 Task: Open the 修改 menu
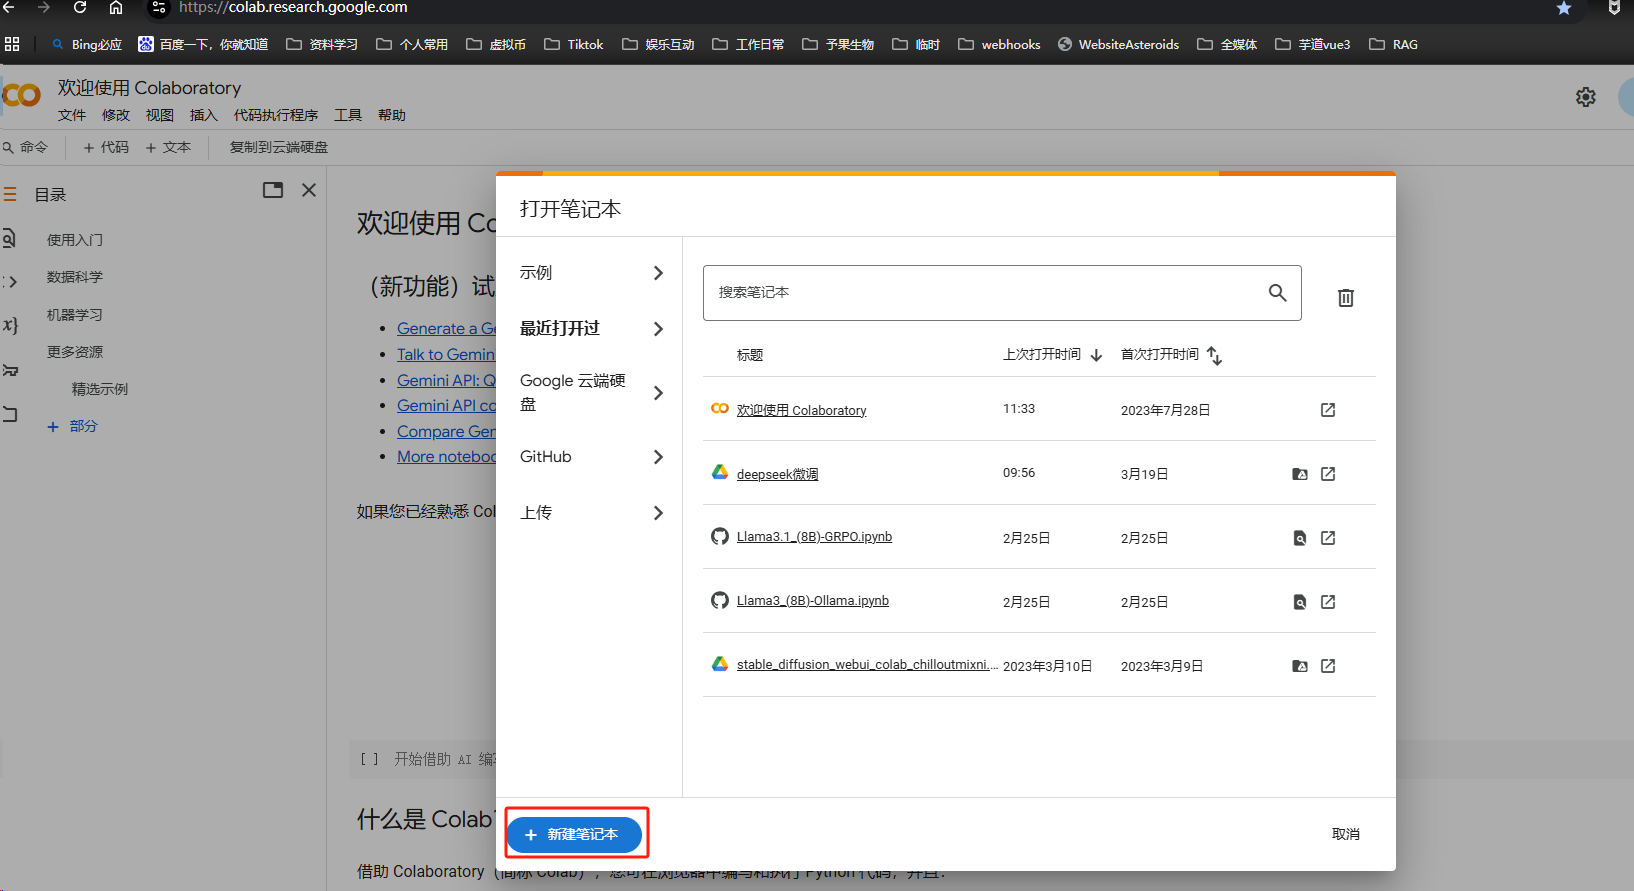click(116, 115)
